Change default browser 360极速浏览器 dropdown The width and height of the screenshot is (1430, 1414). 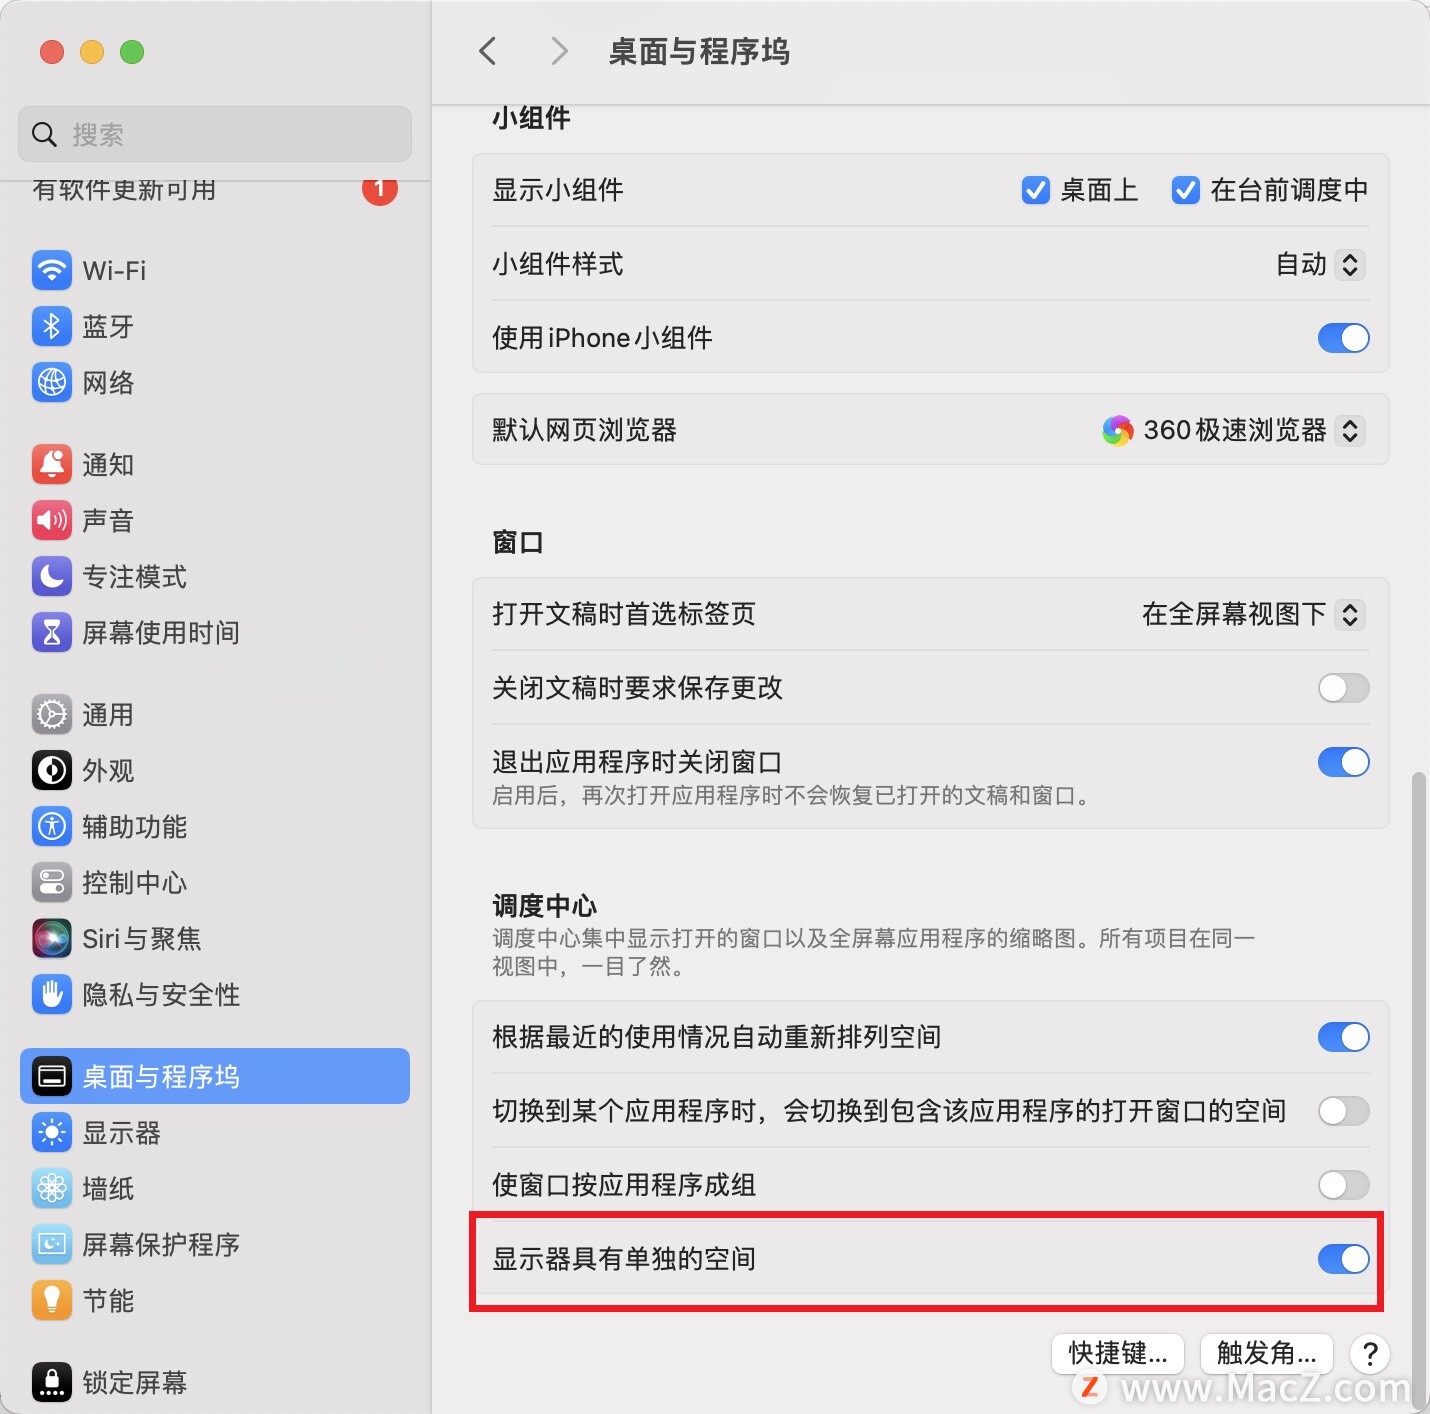[x=1233, y=430]
